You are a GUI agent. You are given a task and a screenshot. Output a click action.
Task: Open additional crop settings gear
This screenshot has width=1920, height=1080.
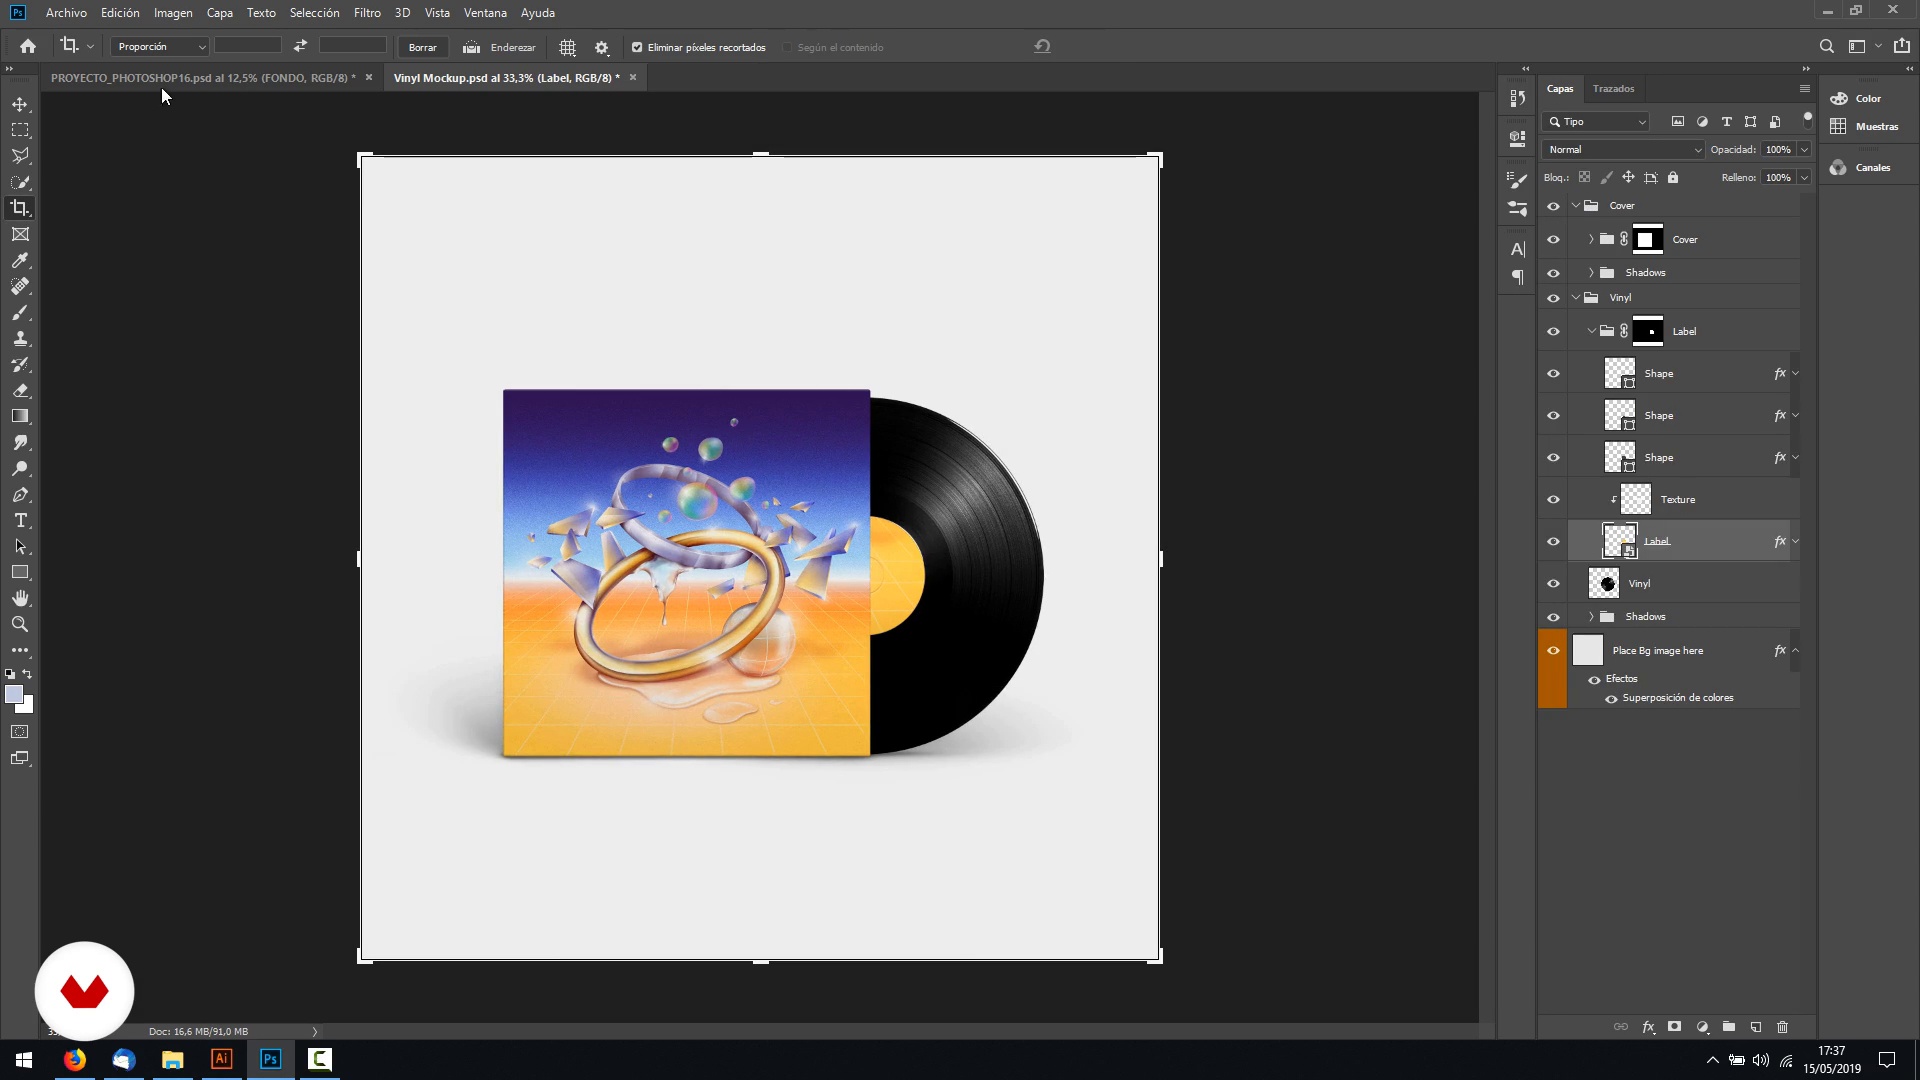[x=601, y=47]
